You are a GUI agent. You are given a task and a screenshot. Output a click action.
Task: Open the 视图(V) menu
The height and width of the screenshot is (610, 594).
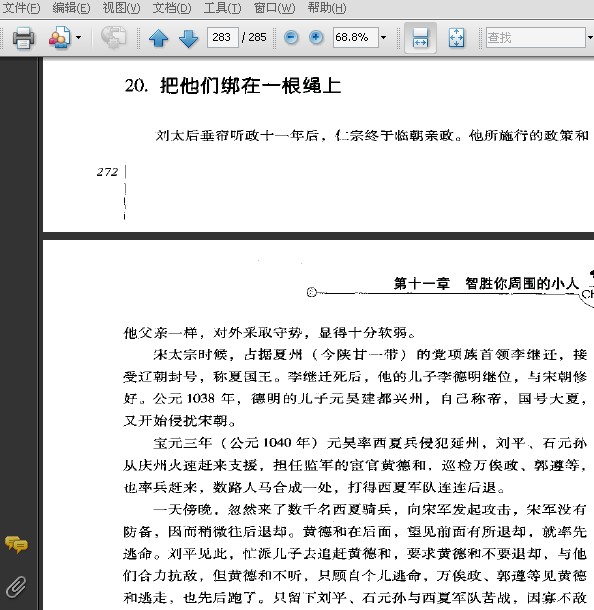pyautogui.click(x=121, y=8)
